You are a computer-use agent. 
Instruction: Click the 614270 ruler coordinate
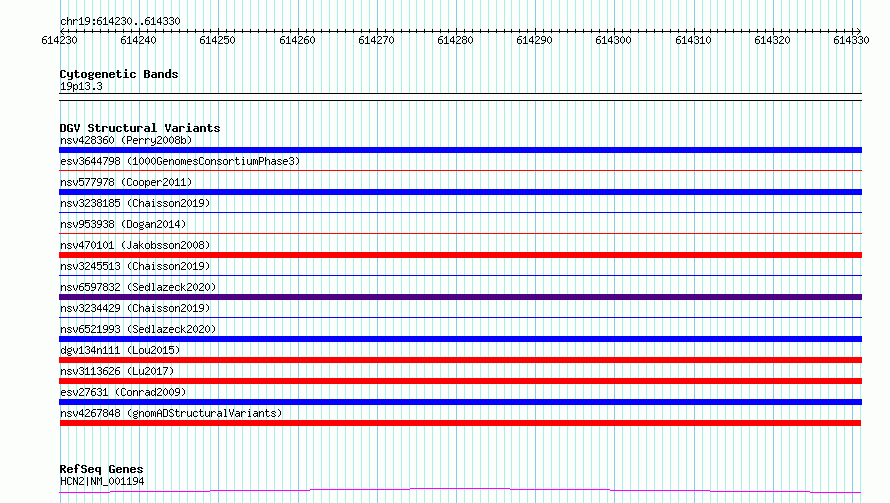tap(376, 40)
